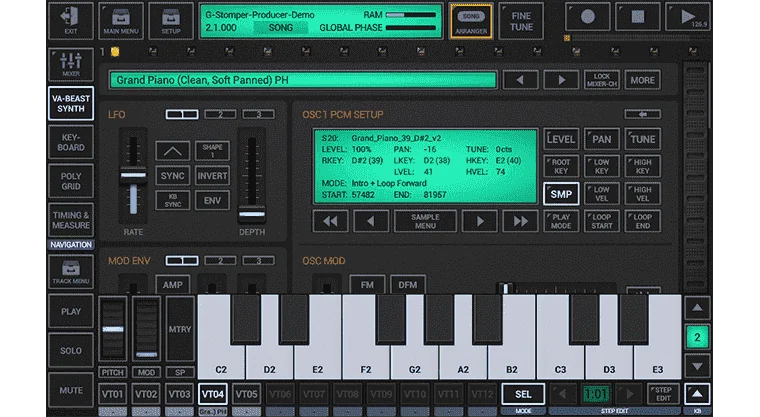Toggle Mod Env AMP button

coord(173,284)
